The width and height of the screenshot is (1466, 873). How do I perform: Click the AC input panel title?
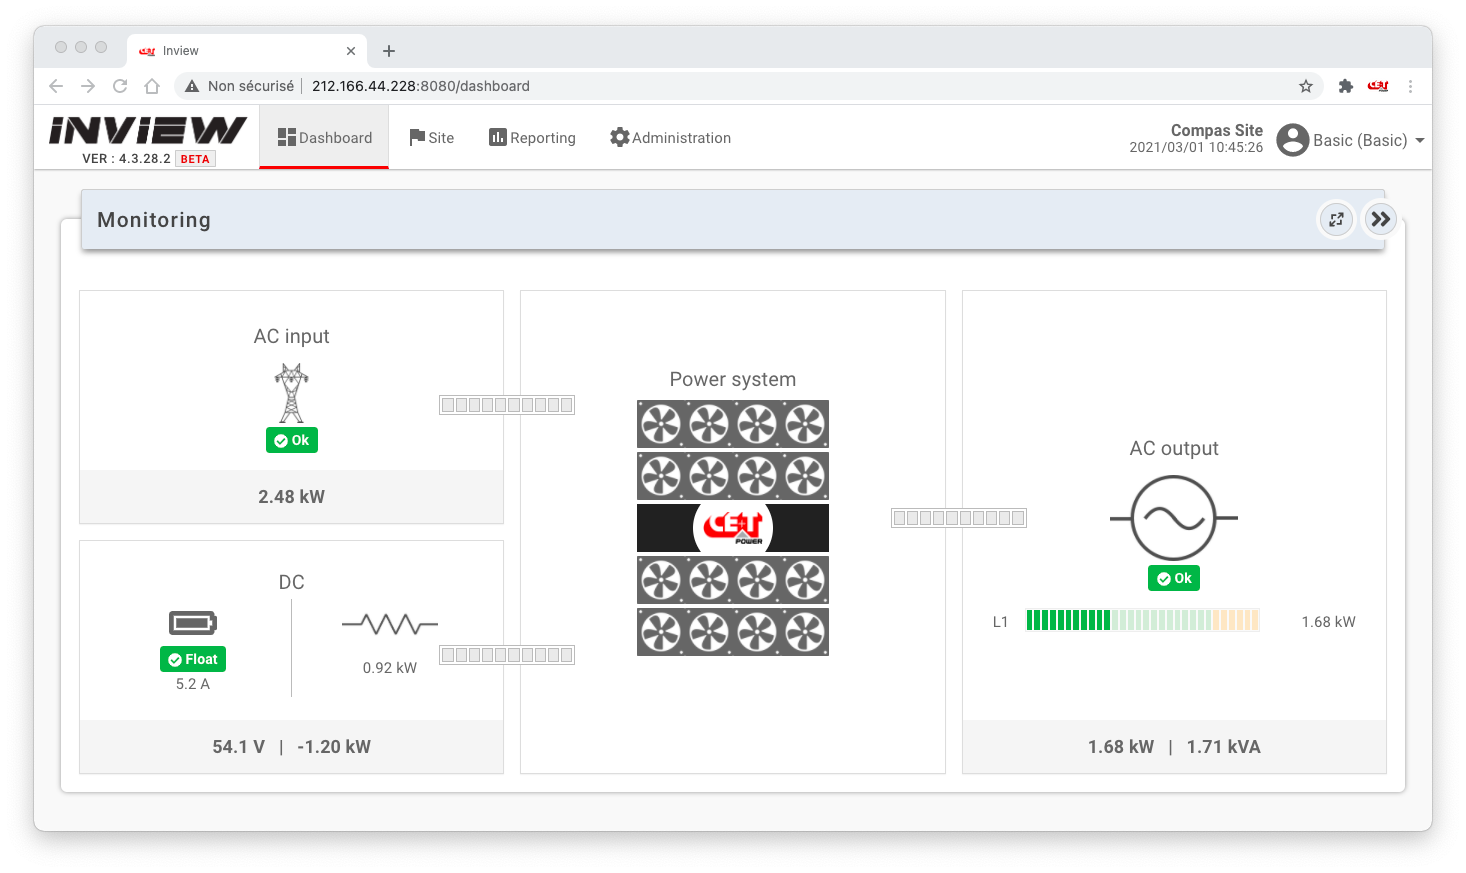click(291, 336)
